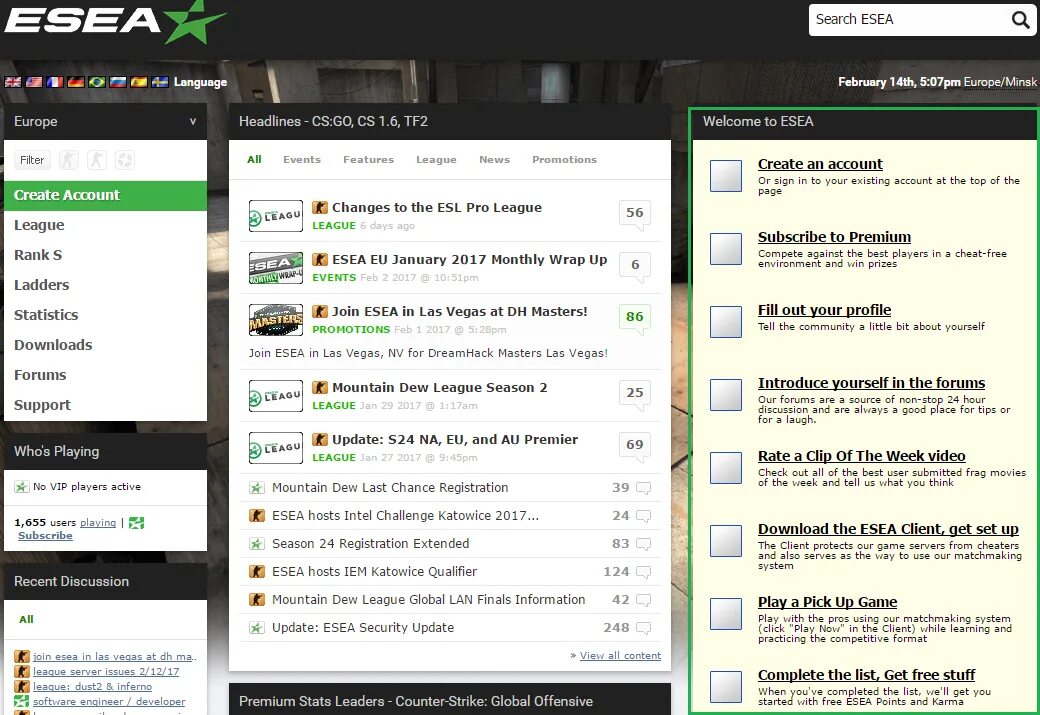Click CS icon before Join ESEA in Las Vegas headline
Screen dimensions: 1040x715
pos(320,311)
